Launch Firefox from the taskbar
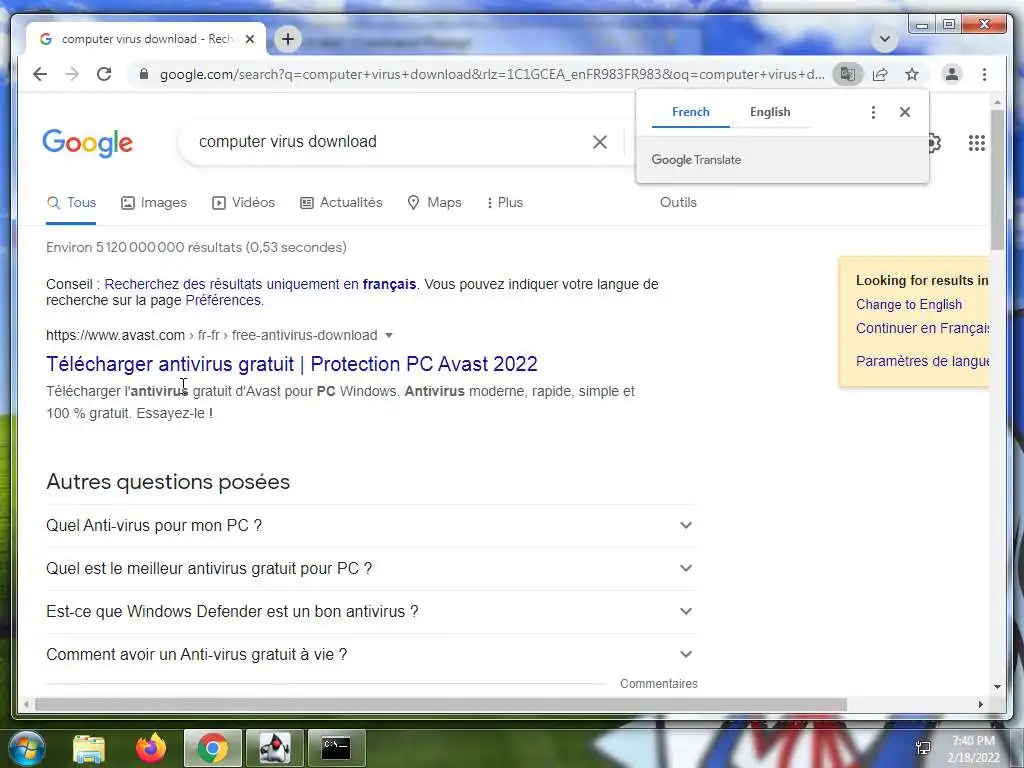1024x768 pixels. [x=151, y=748]
